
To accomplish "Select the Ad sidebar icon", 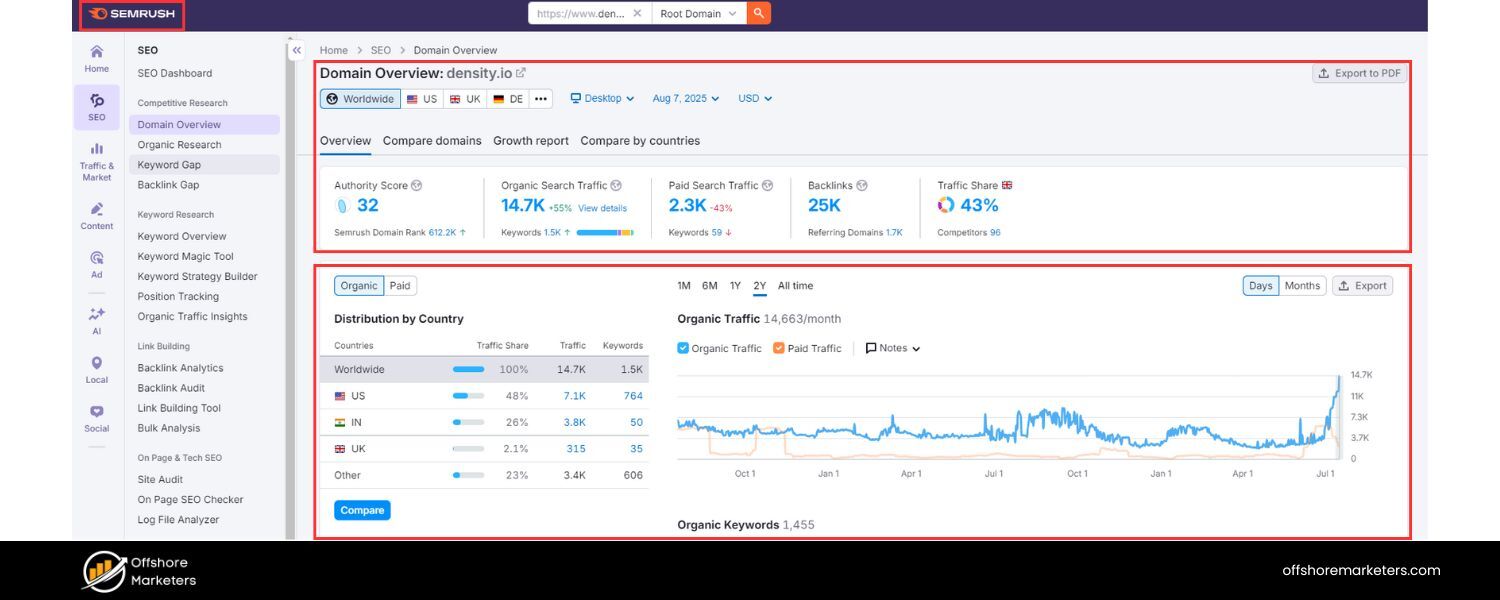I will pyautogui.click(x=96, y=258).
